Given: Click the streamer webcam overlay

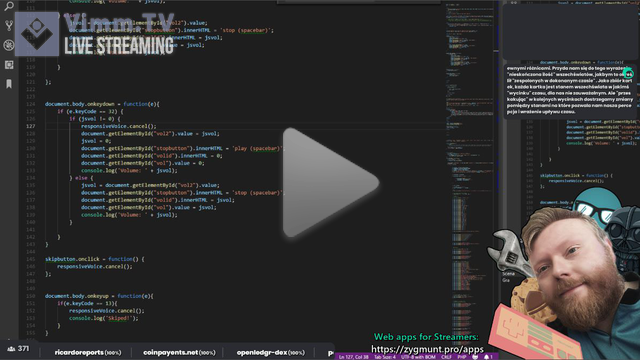Looking at the screenshot, I should click(571, 282).
